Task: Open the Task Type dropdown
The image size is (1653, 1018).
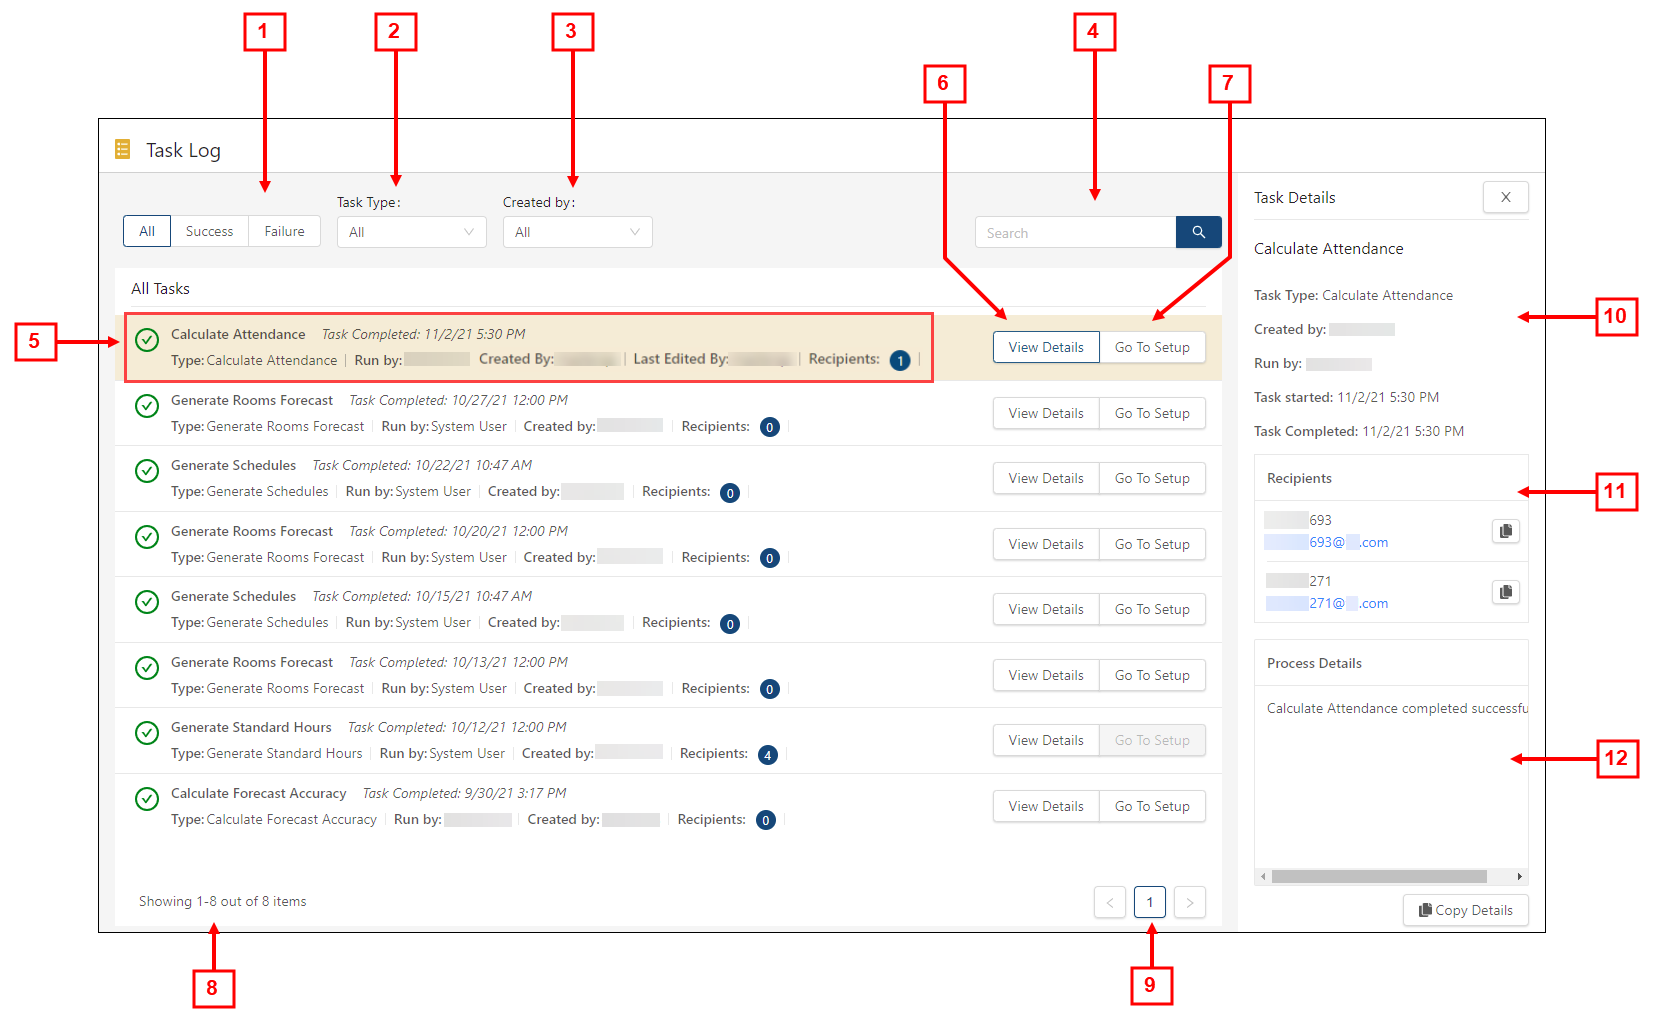Action: coord(411,232)
